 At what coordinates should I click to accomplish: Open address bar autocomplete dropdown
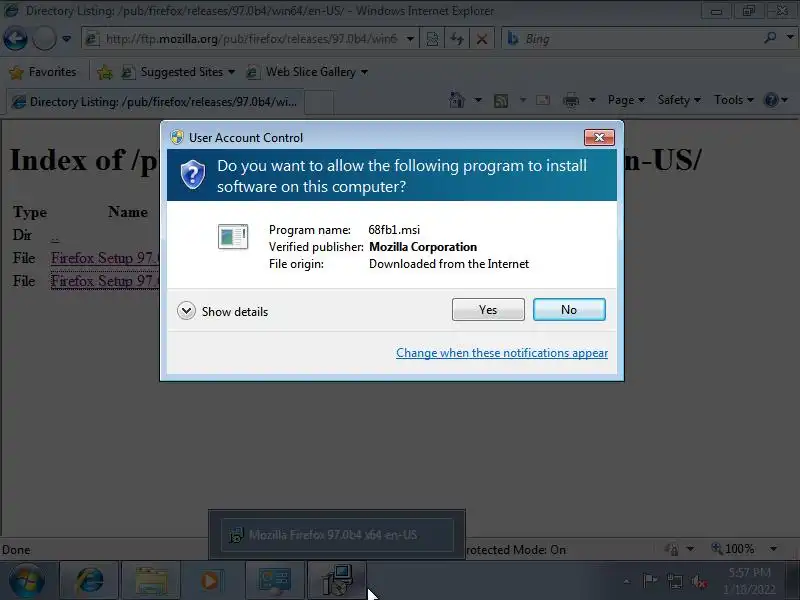point(410,39)
